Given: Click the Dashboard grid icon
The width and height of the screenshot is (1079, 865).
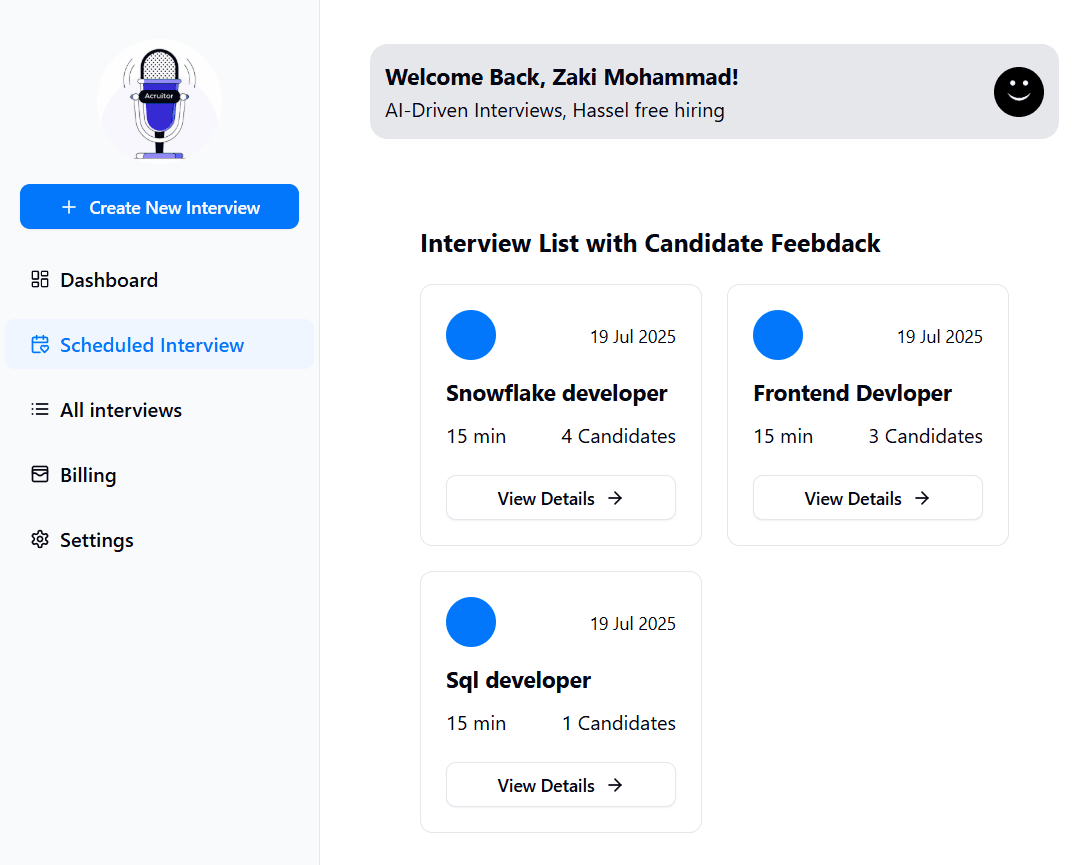Looking at the screenshot, I should click(40, 279).
